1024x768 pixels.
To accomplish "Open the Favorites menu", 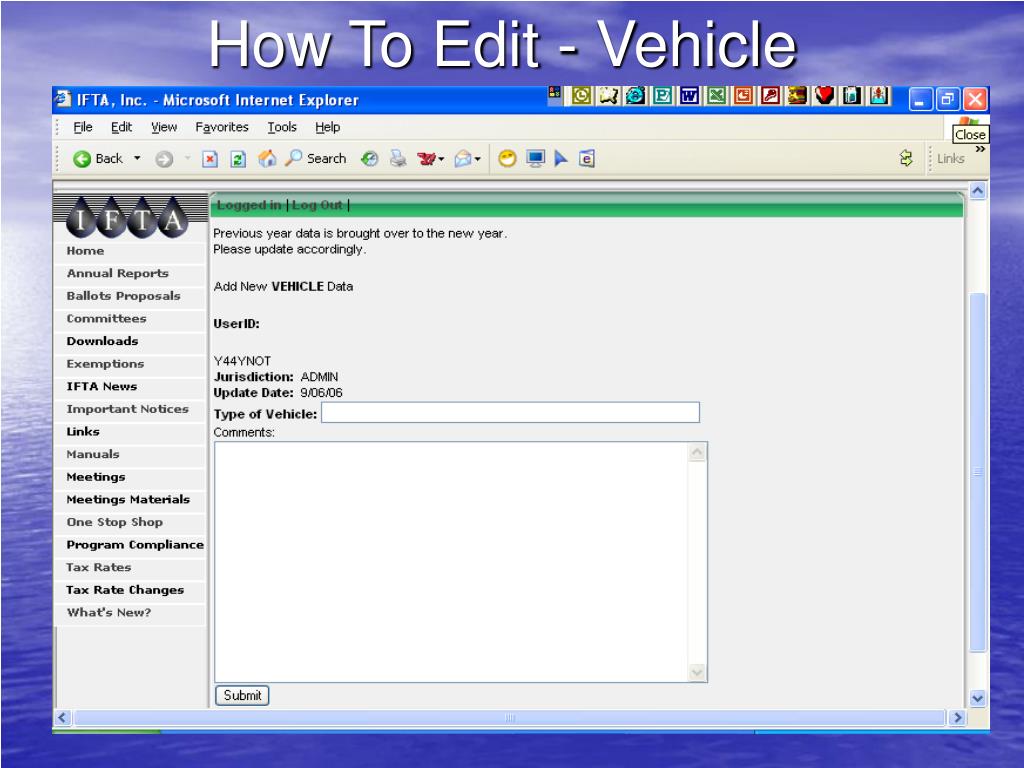I will pyautogui.click(x=222, y=127).
